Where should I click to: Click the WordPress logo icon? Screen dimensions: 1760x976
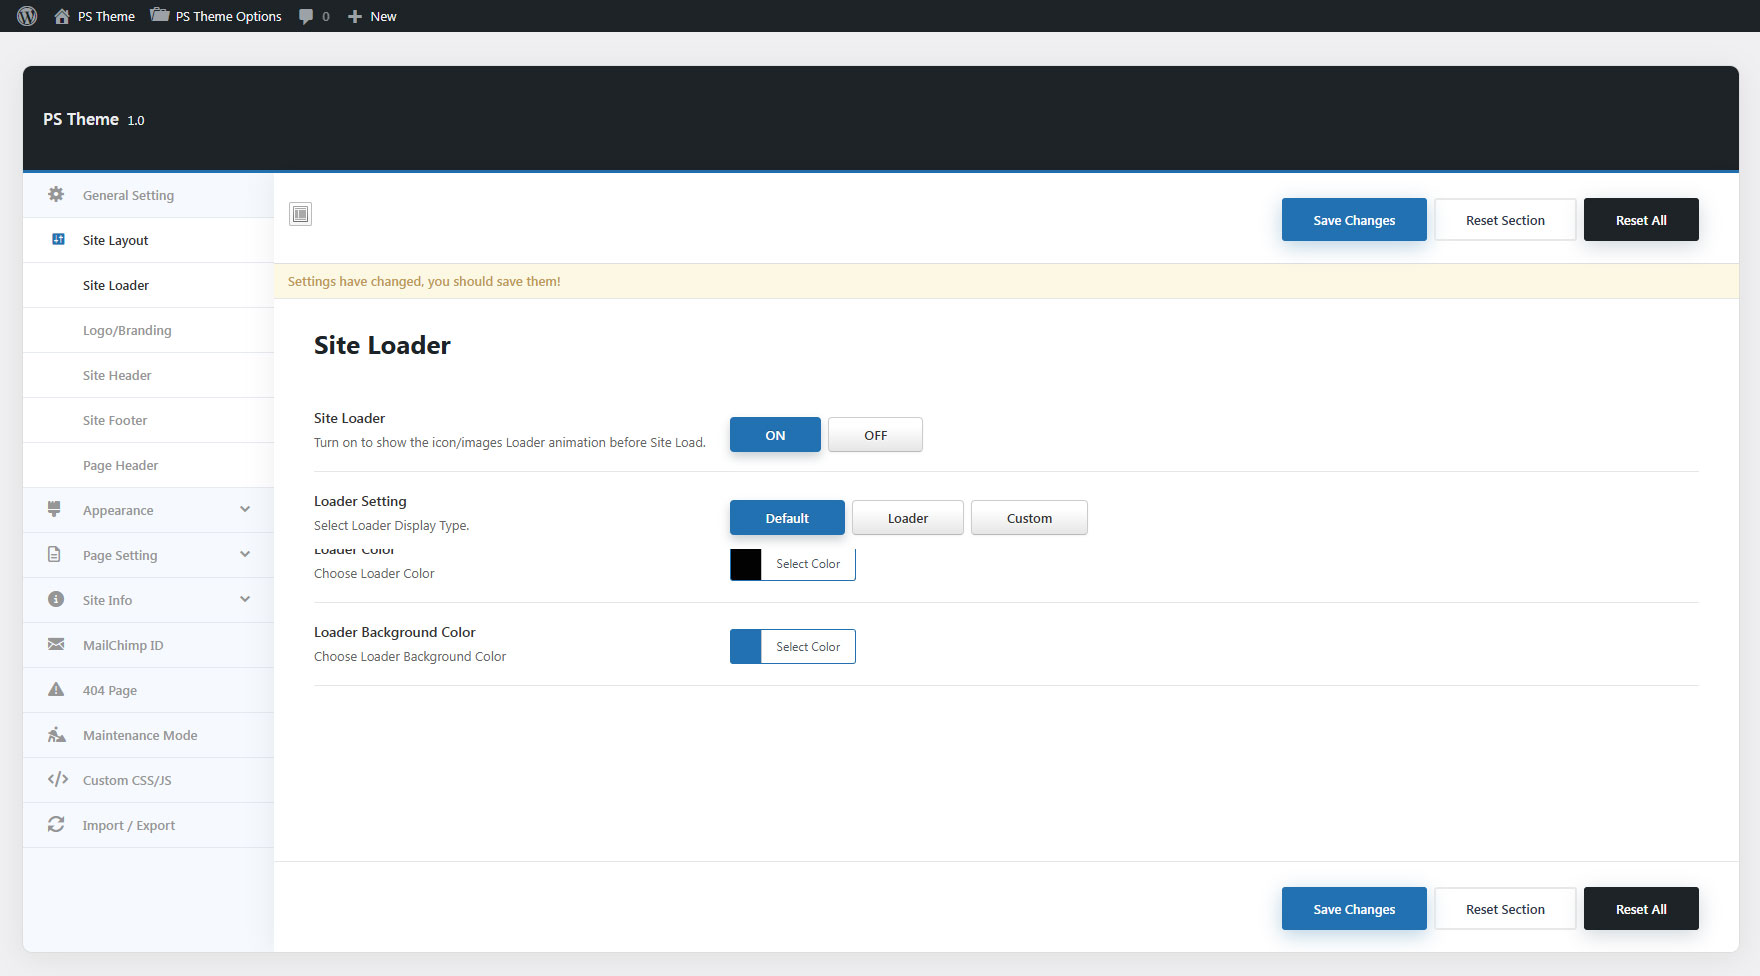pyautogui.click(x=27, y=16)
